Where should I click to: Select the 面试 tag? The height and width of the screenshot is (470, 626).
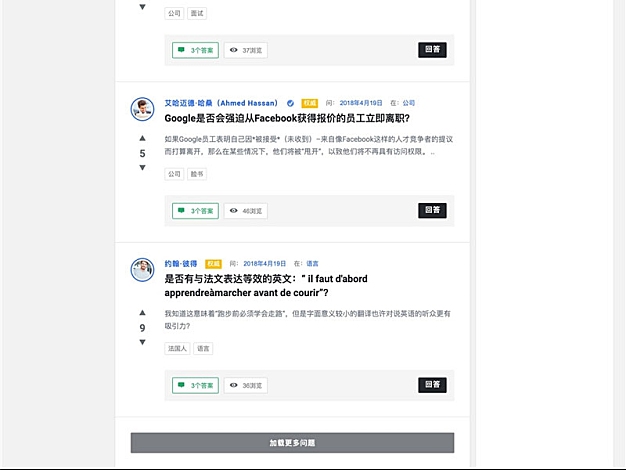(x=197, y=13)
